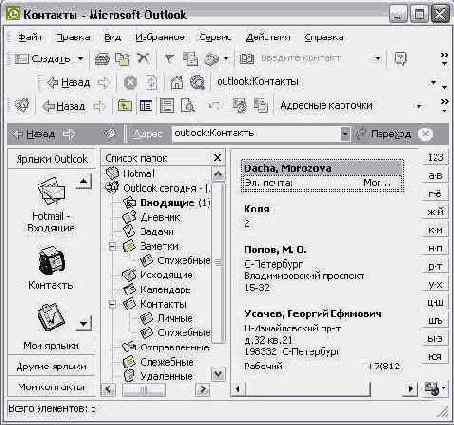Viewport: 454px width, 425px height.
Task: Open the Справка menu
Action: tap(323, 37)
